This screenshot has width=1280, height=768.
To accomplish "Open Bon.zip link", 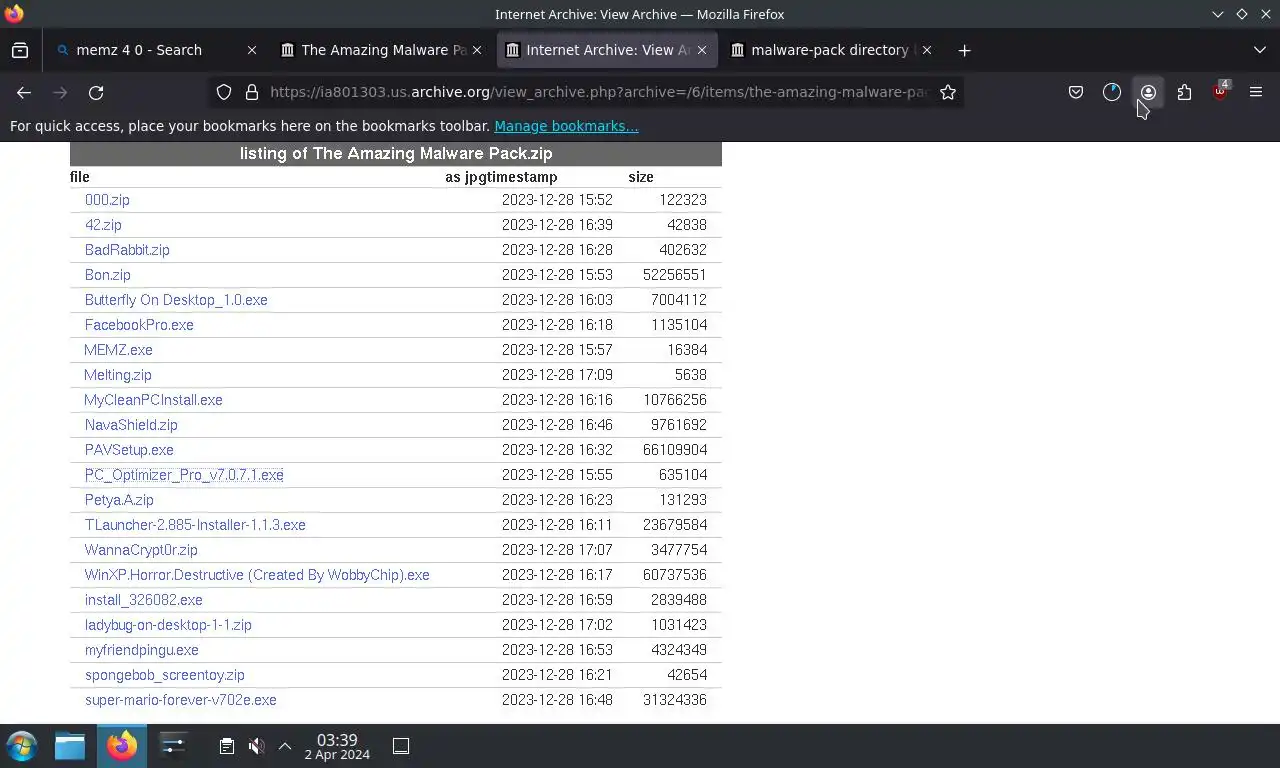I will click(107, 275).
